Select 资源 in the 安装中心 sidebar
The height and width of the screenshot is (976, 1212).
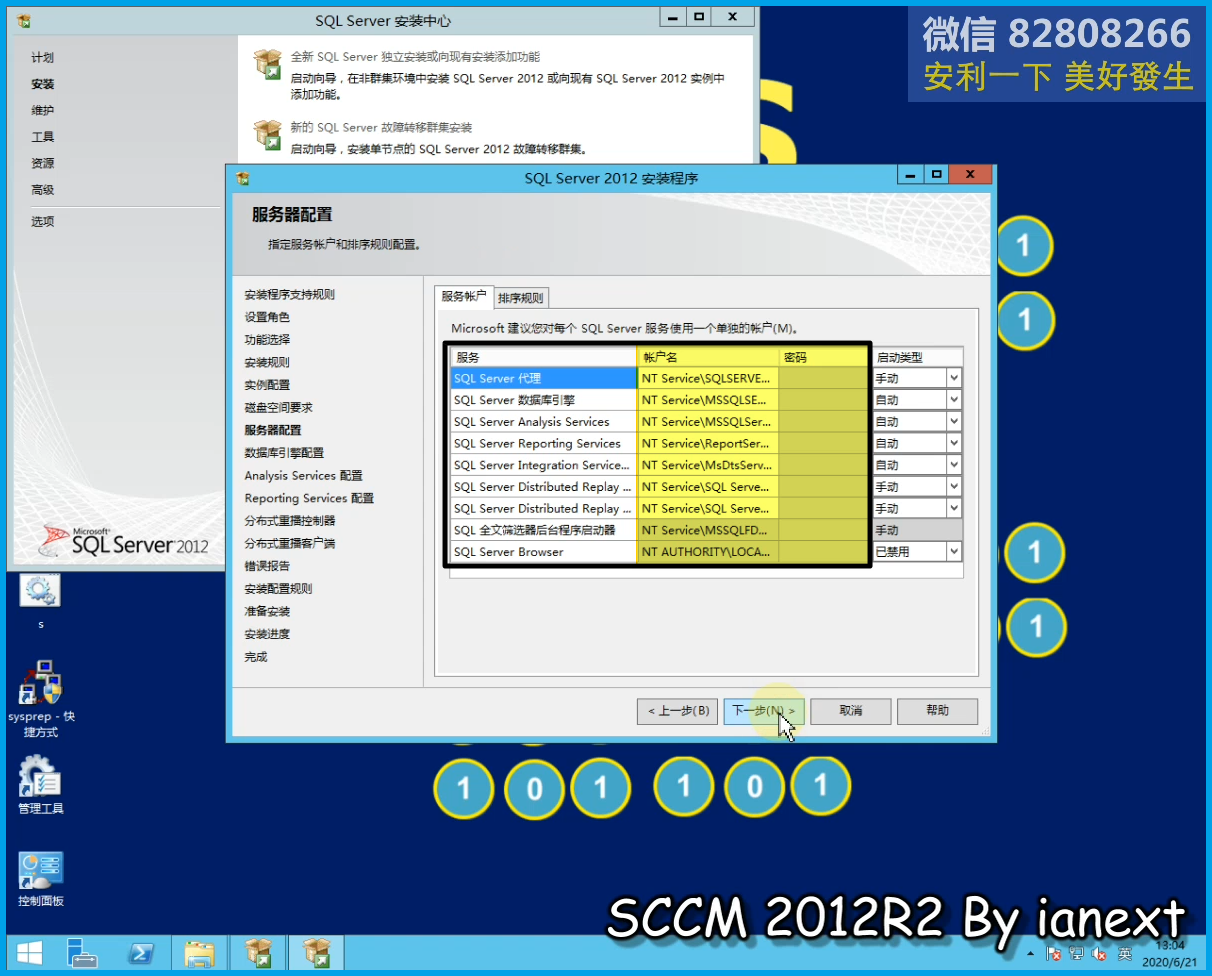(x=43, y=163)
